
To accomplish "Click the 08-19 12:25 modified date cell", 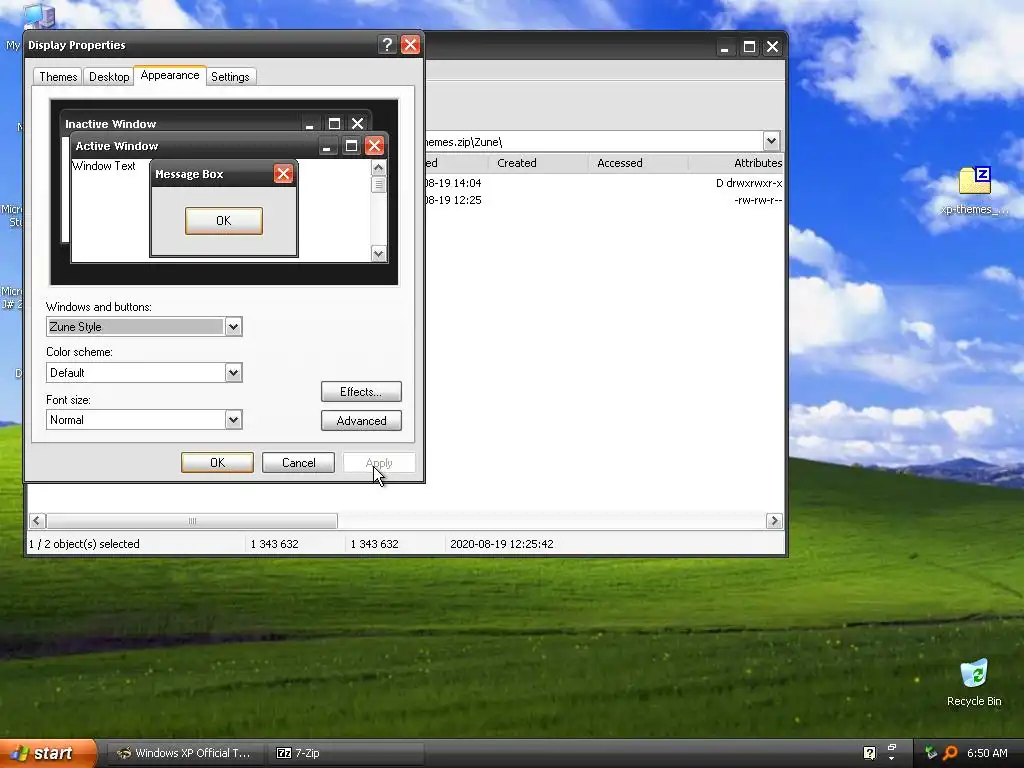I will [x=453, y=200].
